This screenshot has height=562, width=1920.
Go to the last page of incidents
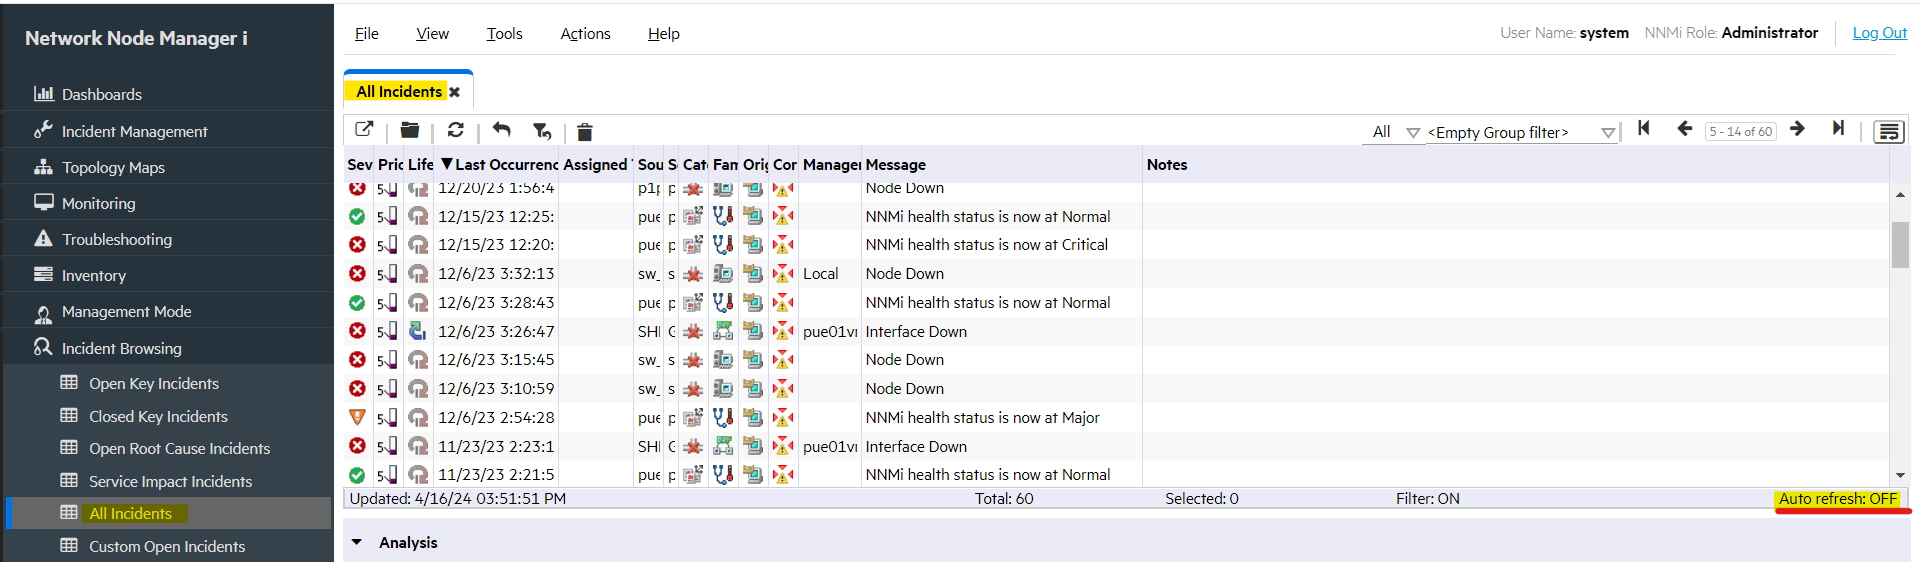coord(1838,129)
